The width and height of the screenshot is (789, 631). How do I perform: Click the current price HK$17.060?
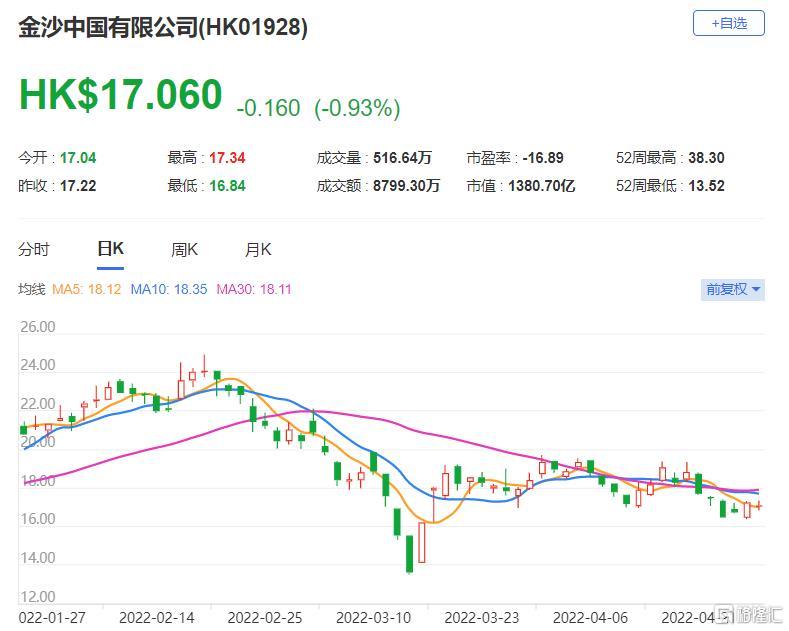tap(120, 94)
